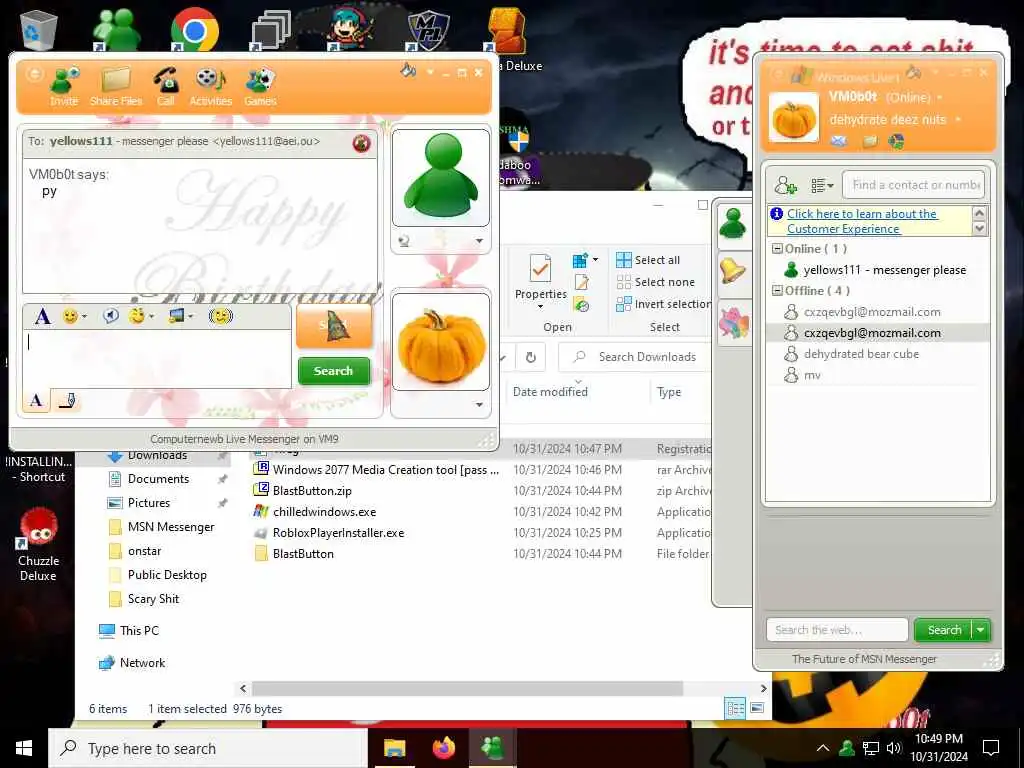
Task: Start a Call from the chat toolbar
Action: (166, 86)
